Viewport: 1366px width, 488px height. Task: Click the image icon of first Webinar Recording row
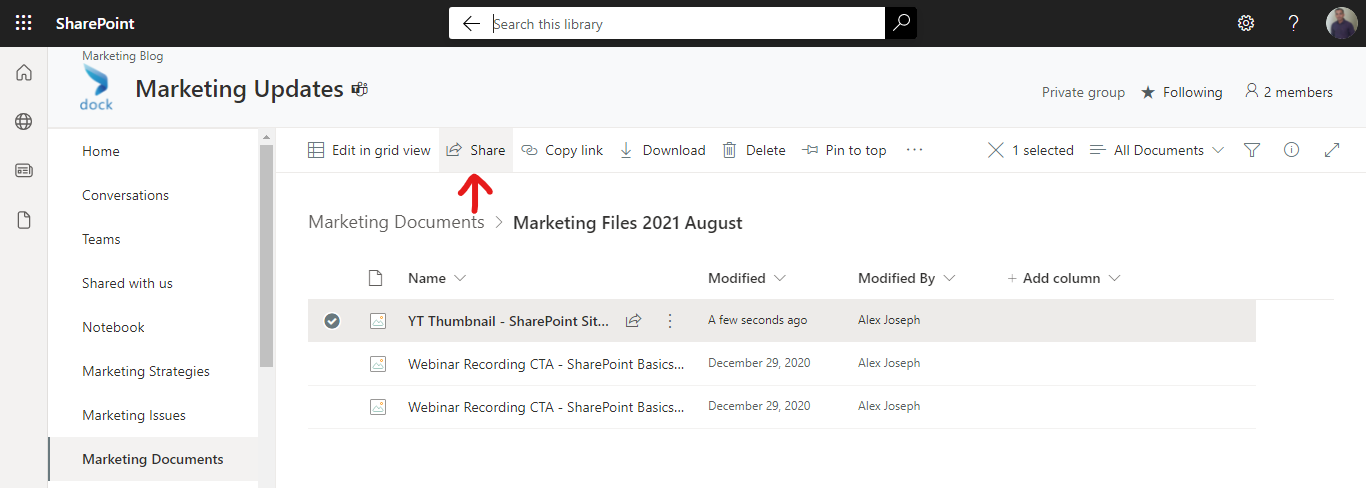tap(377, 364)
